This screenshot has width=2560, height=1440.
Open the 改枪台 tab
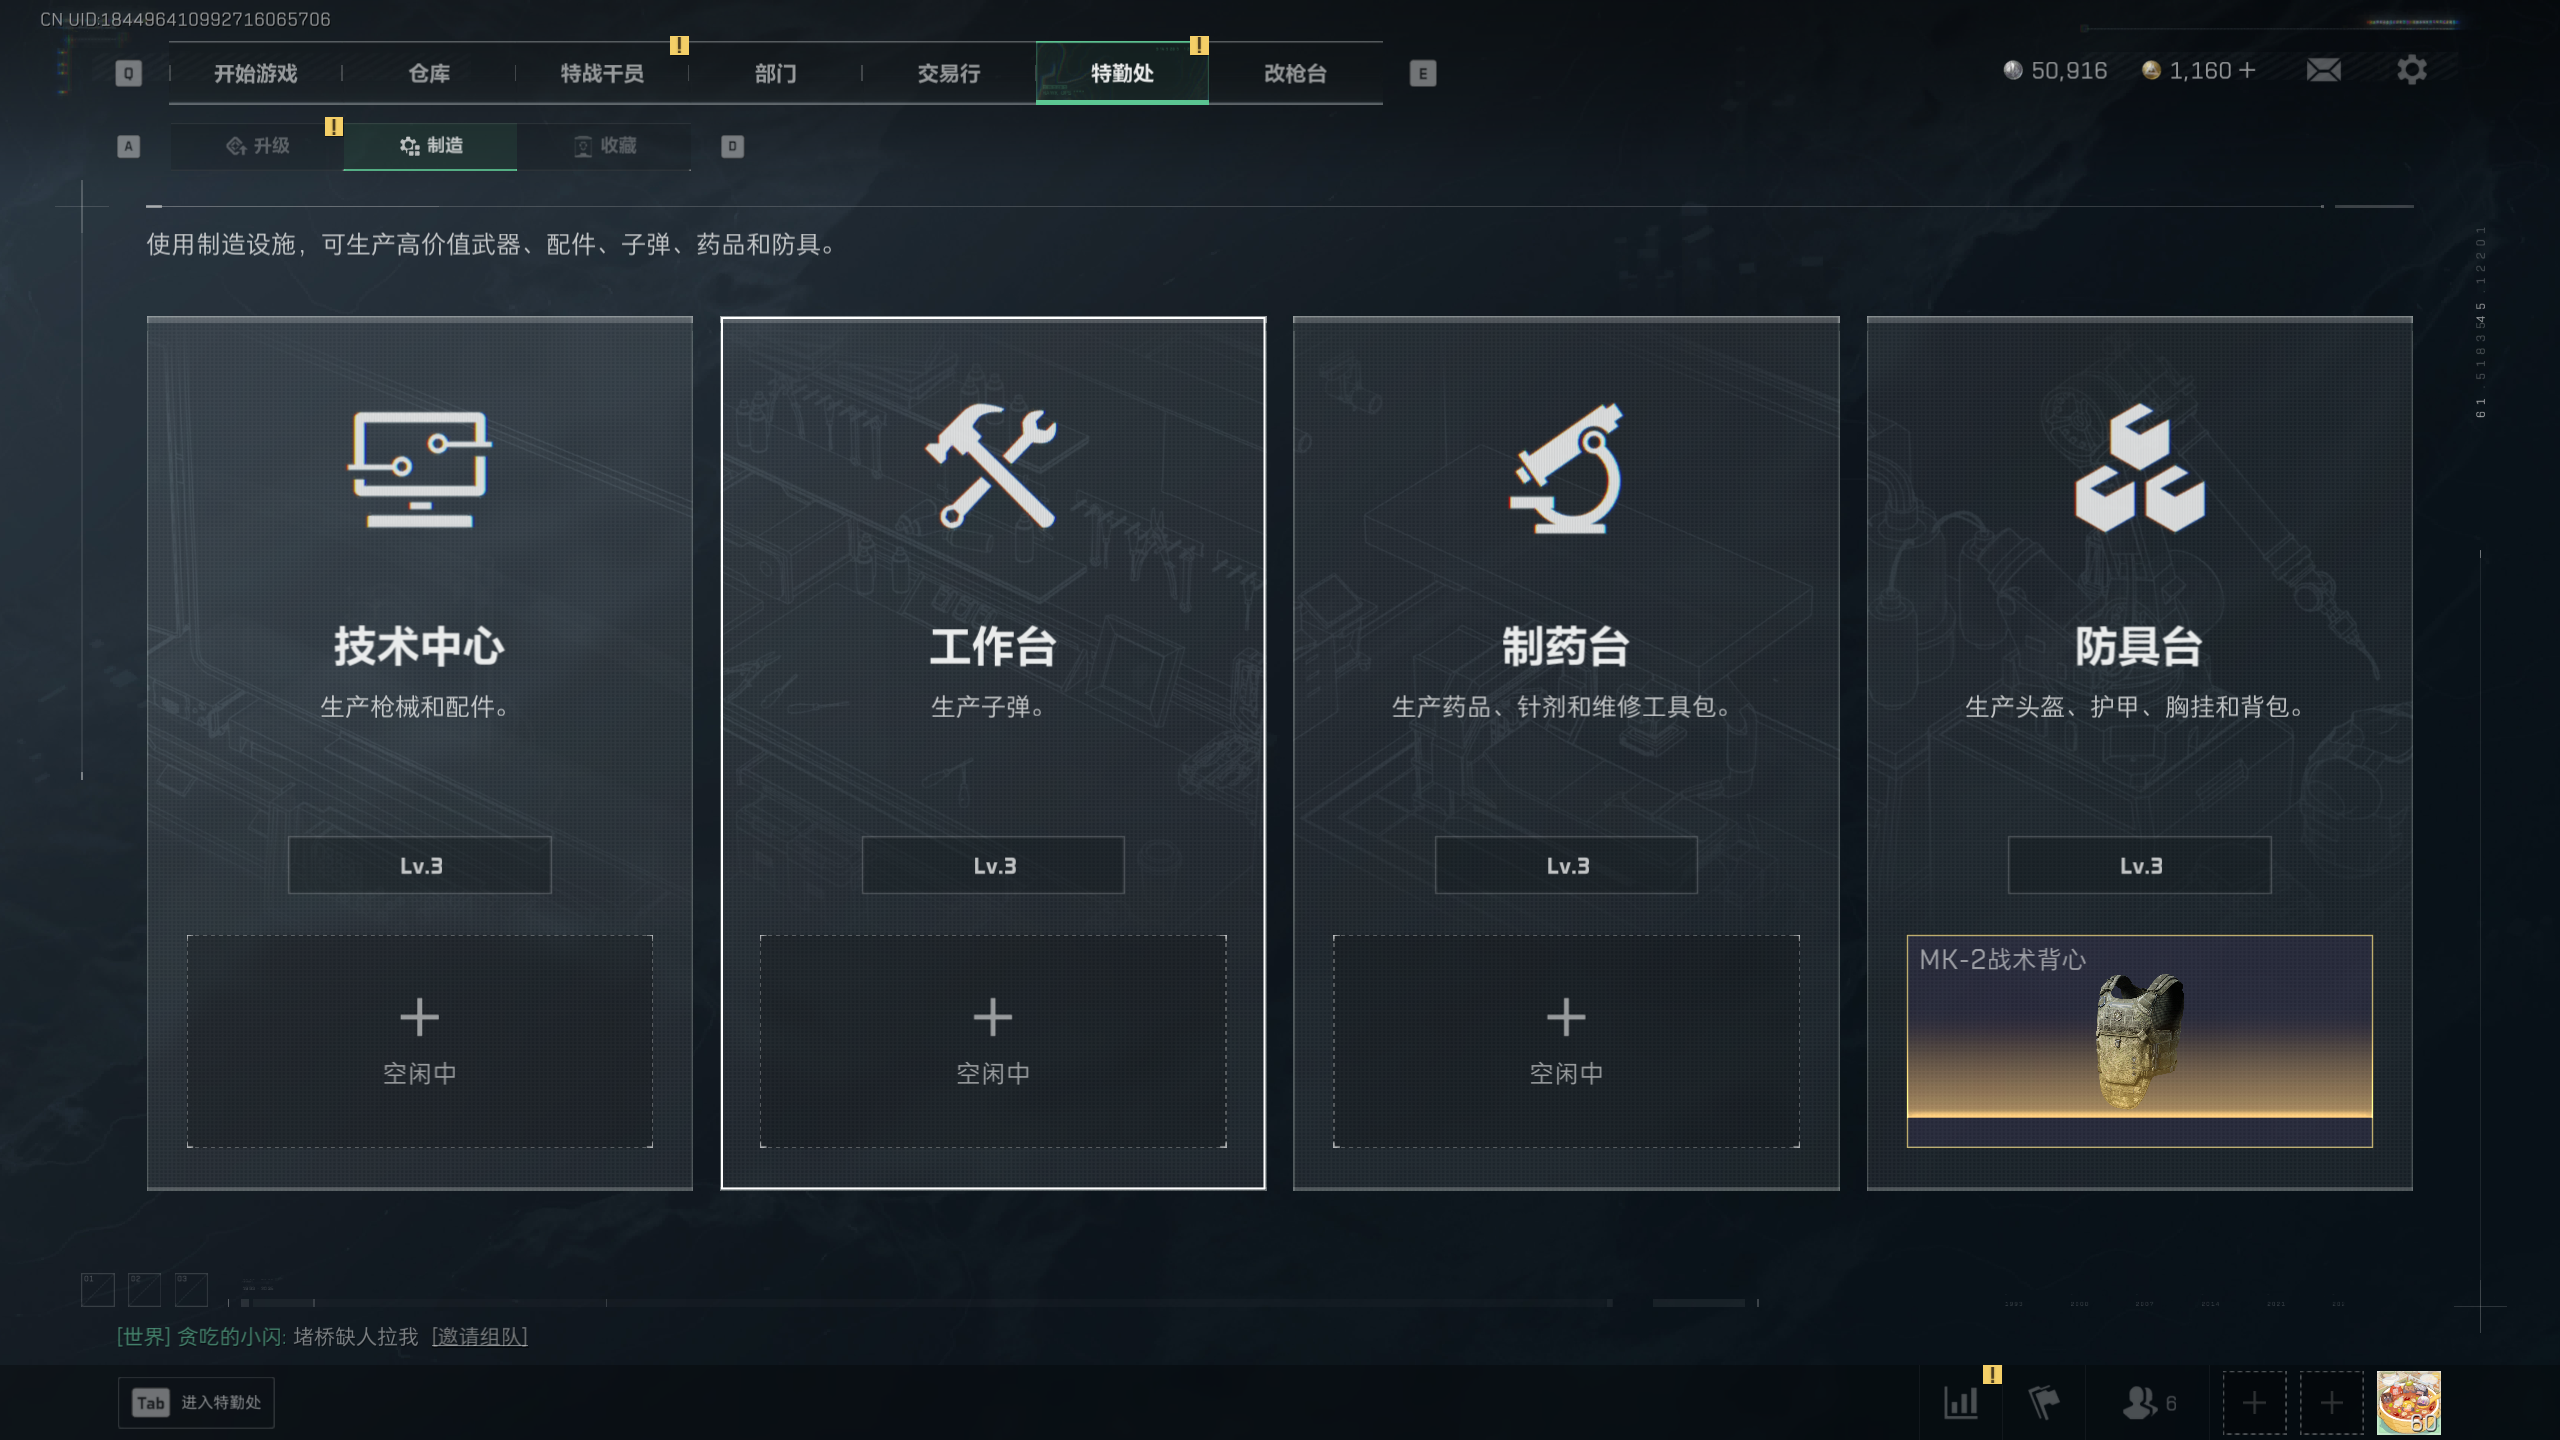pos(1295,73)
